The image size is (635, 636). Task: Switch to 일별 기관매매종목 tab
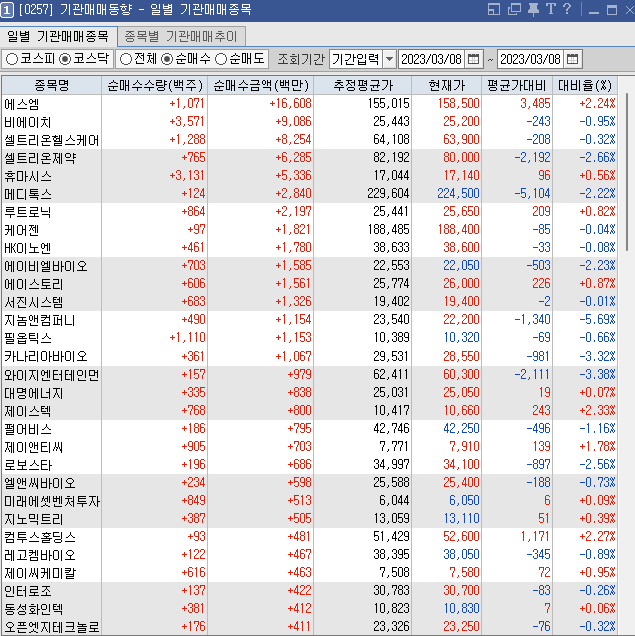click(x=58, y=37)
